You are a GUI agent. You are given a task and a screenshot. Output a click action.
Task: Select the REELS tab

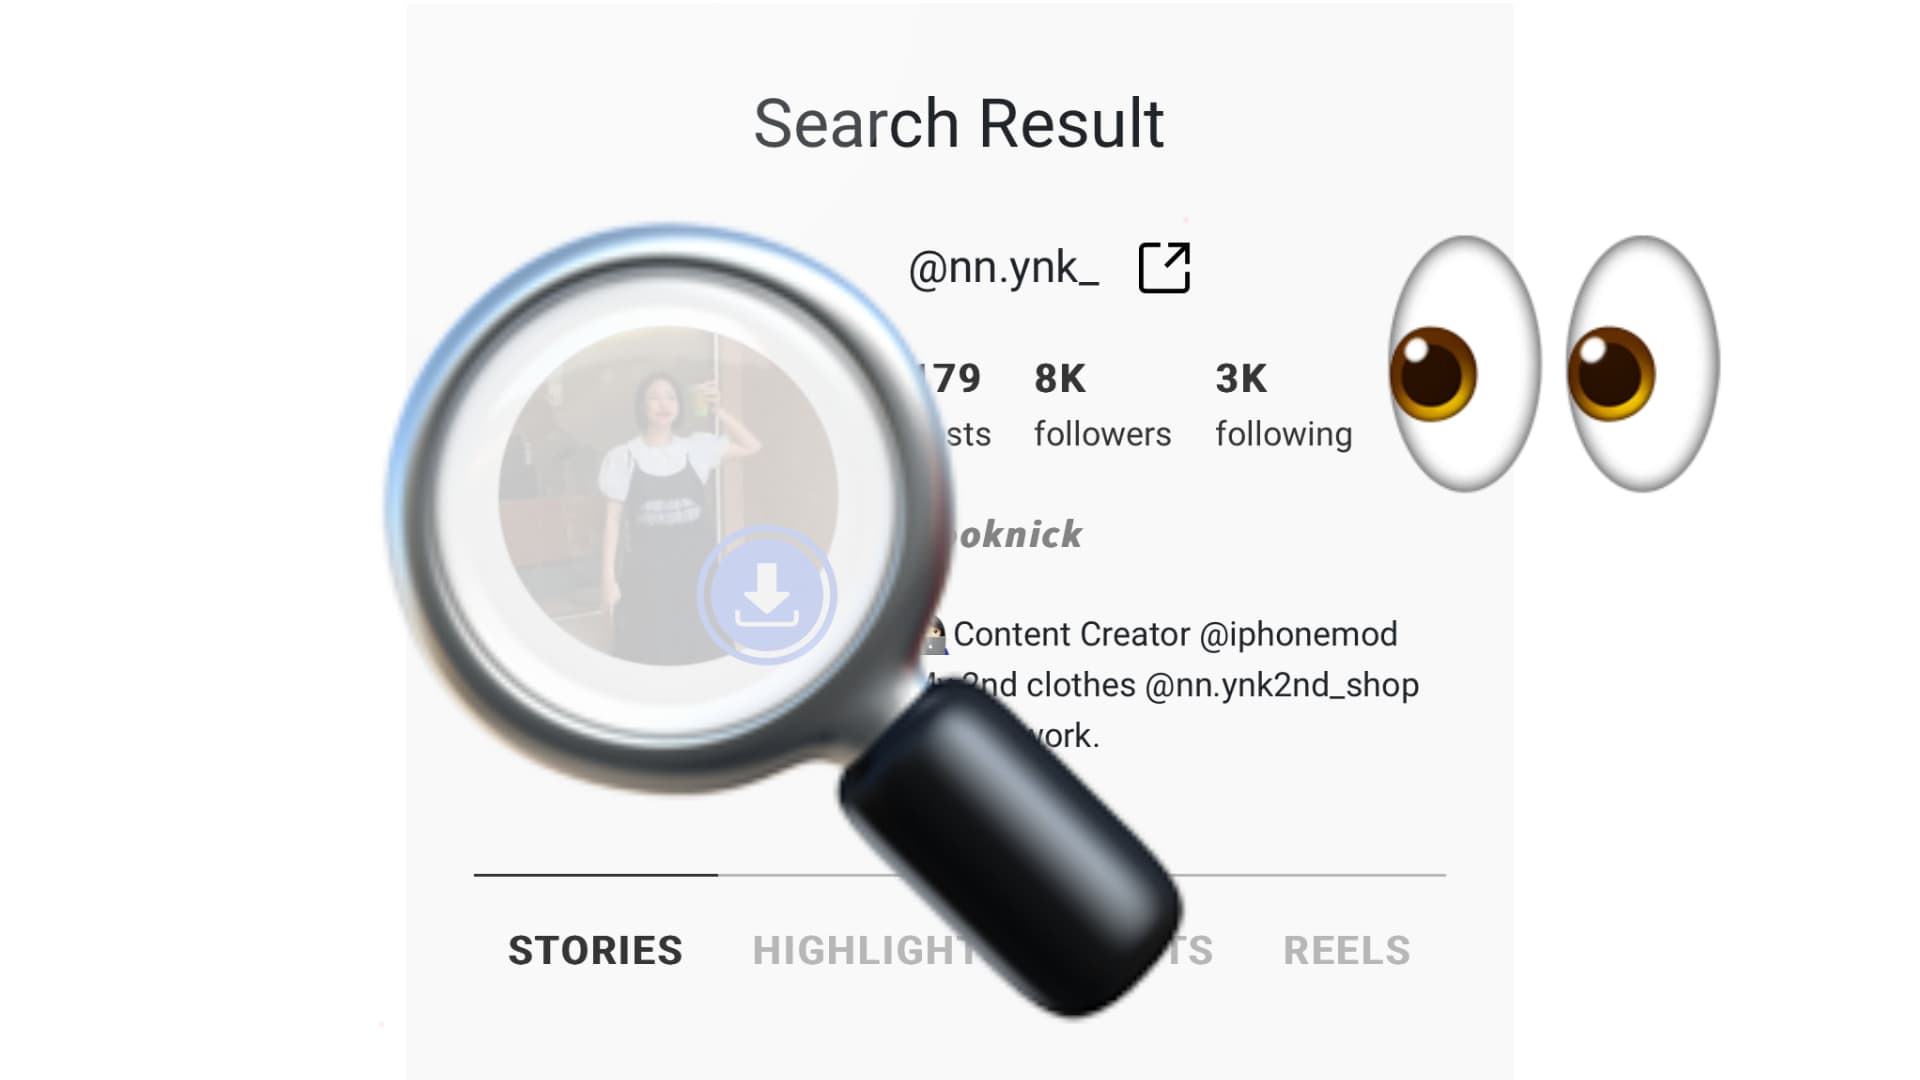(x=1346, y=950)
